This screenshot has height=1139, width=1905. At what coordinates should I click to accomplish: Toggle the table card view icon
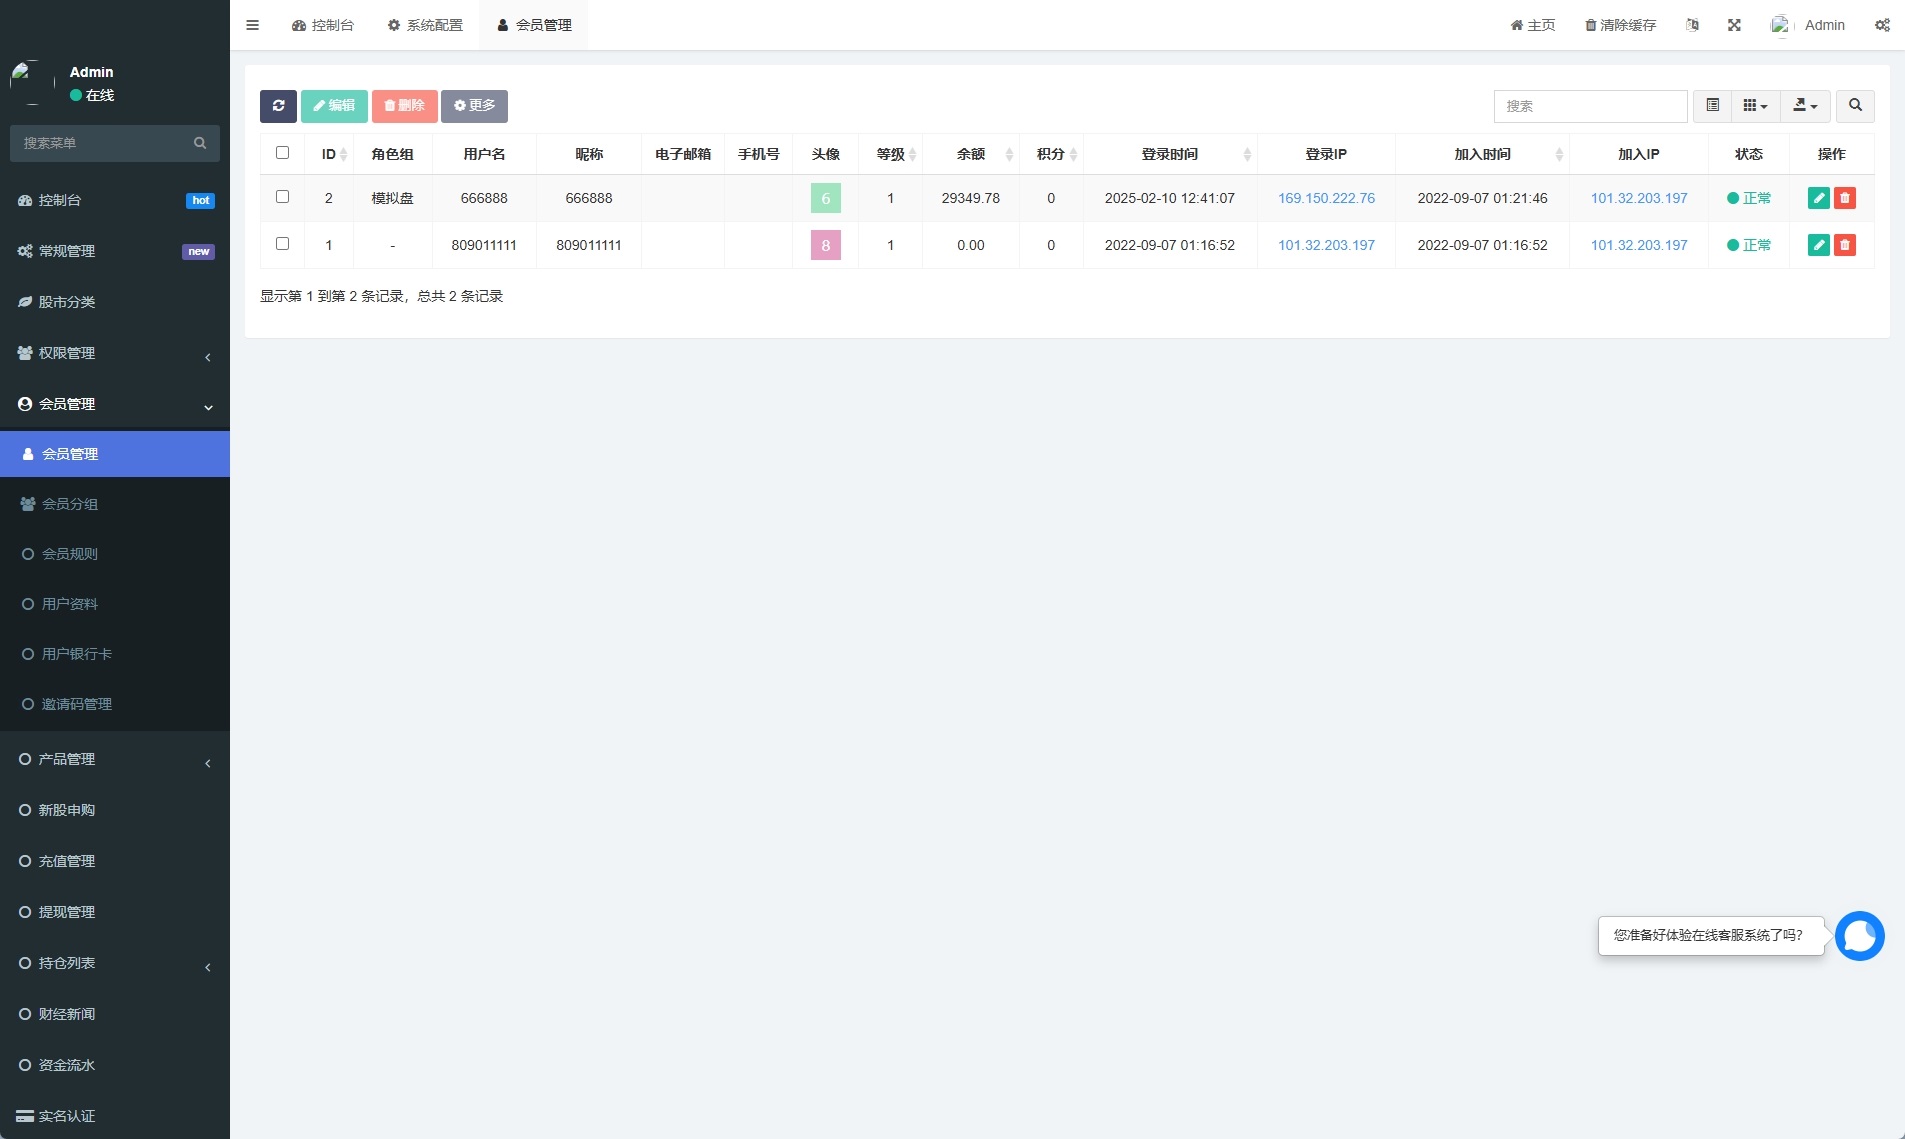tap(1712, 106)
